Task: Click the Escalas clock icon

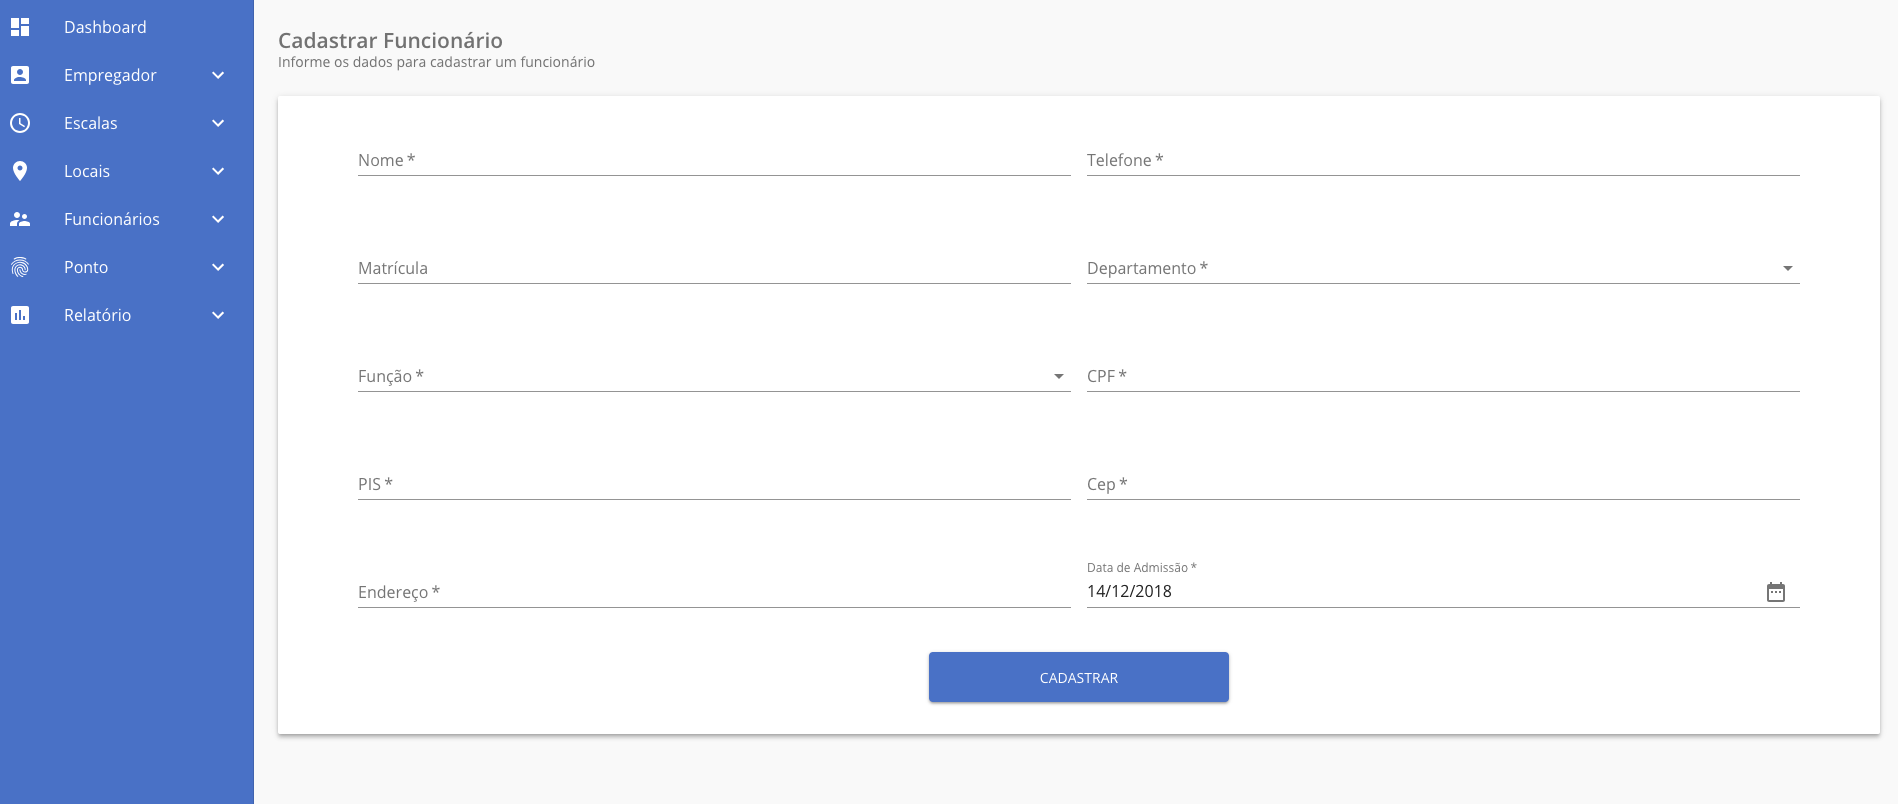Action: (20, 123)
